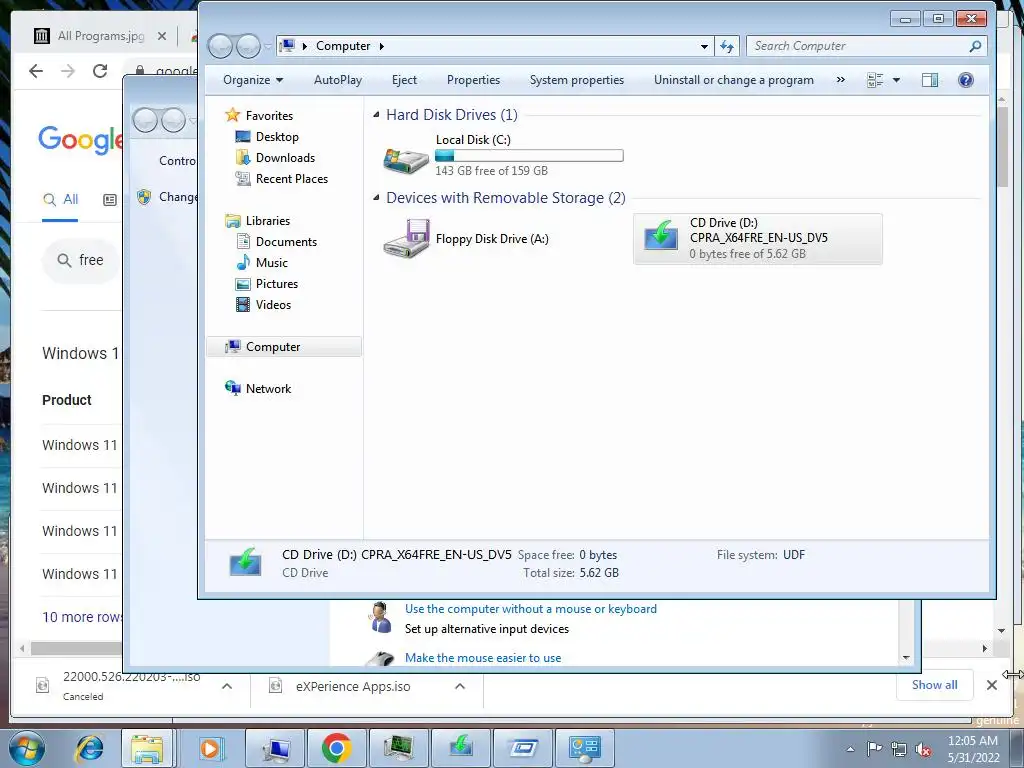Viewport: 1024px width, 768px height.
Task: Click Show all downloads button
Action: tap(935, 684)
